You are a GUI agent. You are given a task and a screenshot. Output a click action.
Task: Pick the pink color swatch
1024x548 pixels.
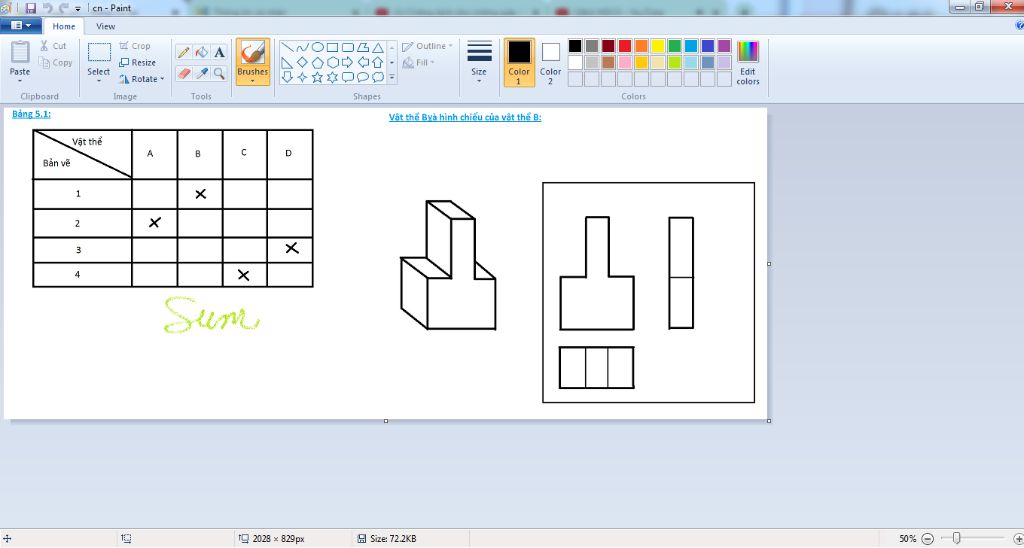point(625,63)
